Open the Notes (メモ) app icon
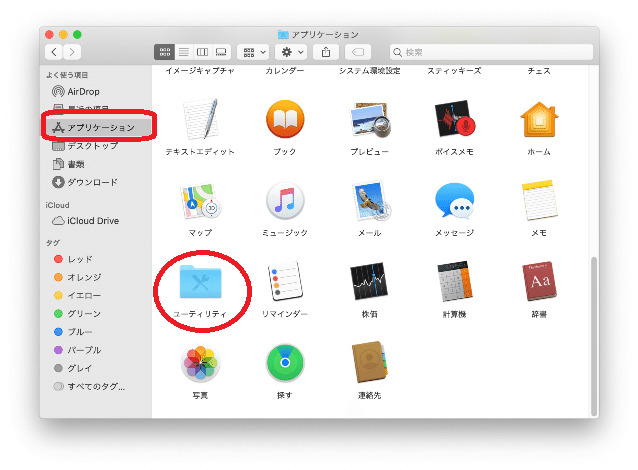The height and width of the screenshot is (470, 638). [x=539, y=200]
